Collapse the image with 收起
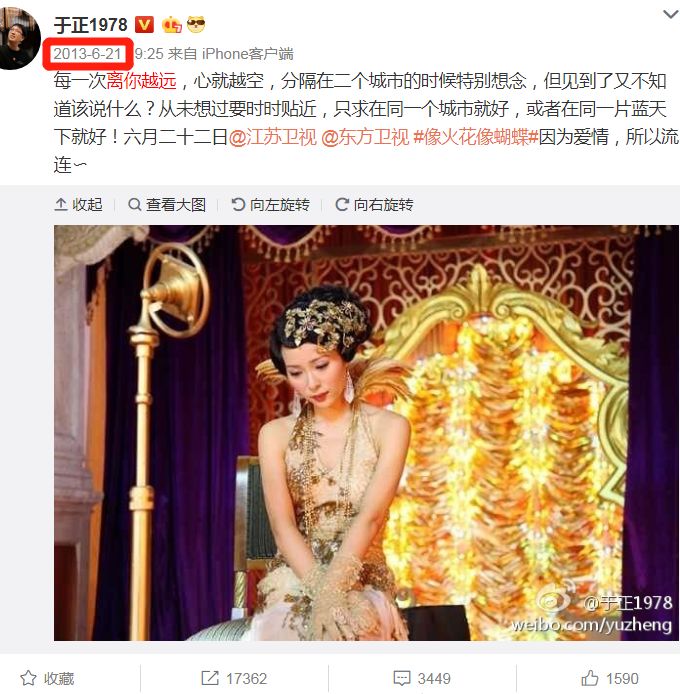This screenshot has height=694, width=680. click(78, 204)
